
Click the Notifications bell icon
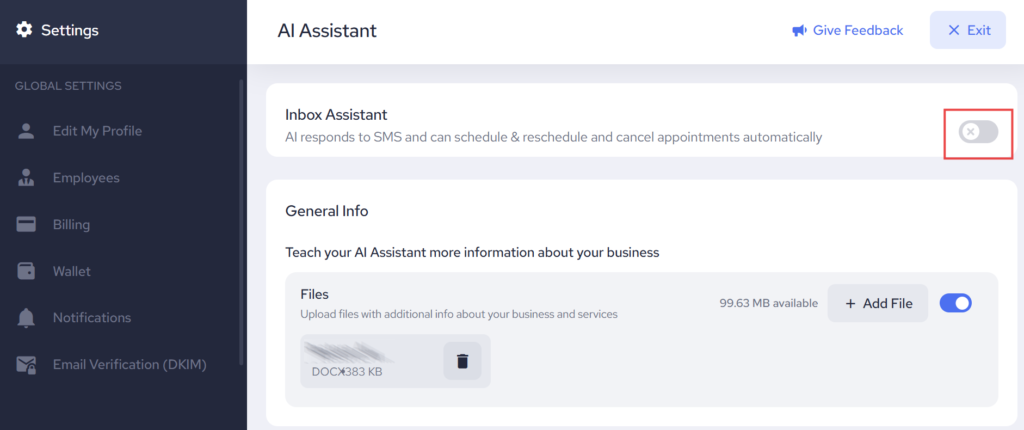(x=26, y=318)
